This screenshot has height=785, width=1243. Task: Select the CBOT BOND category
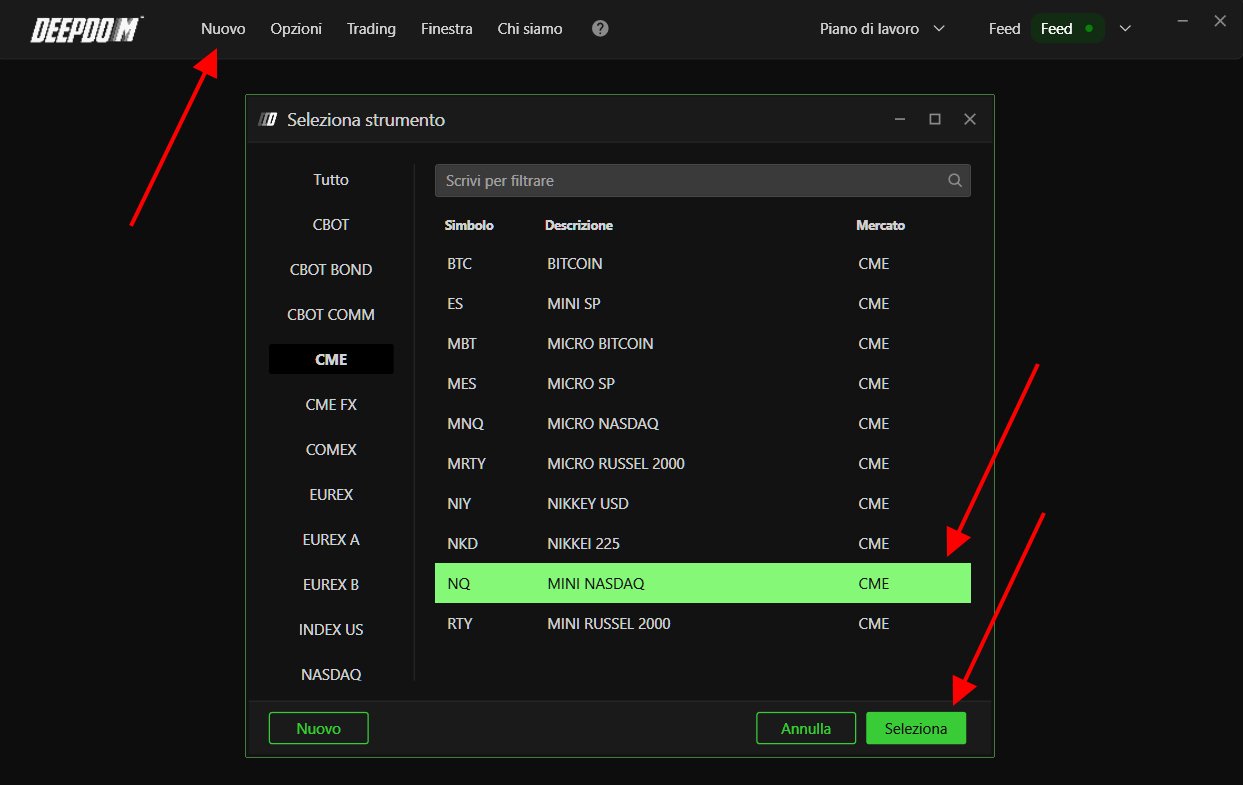tap(331, 270)
